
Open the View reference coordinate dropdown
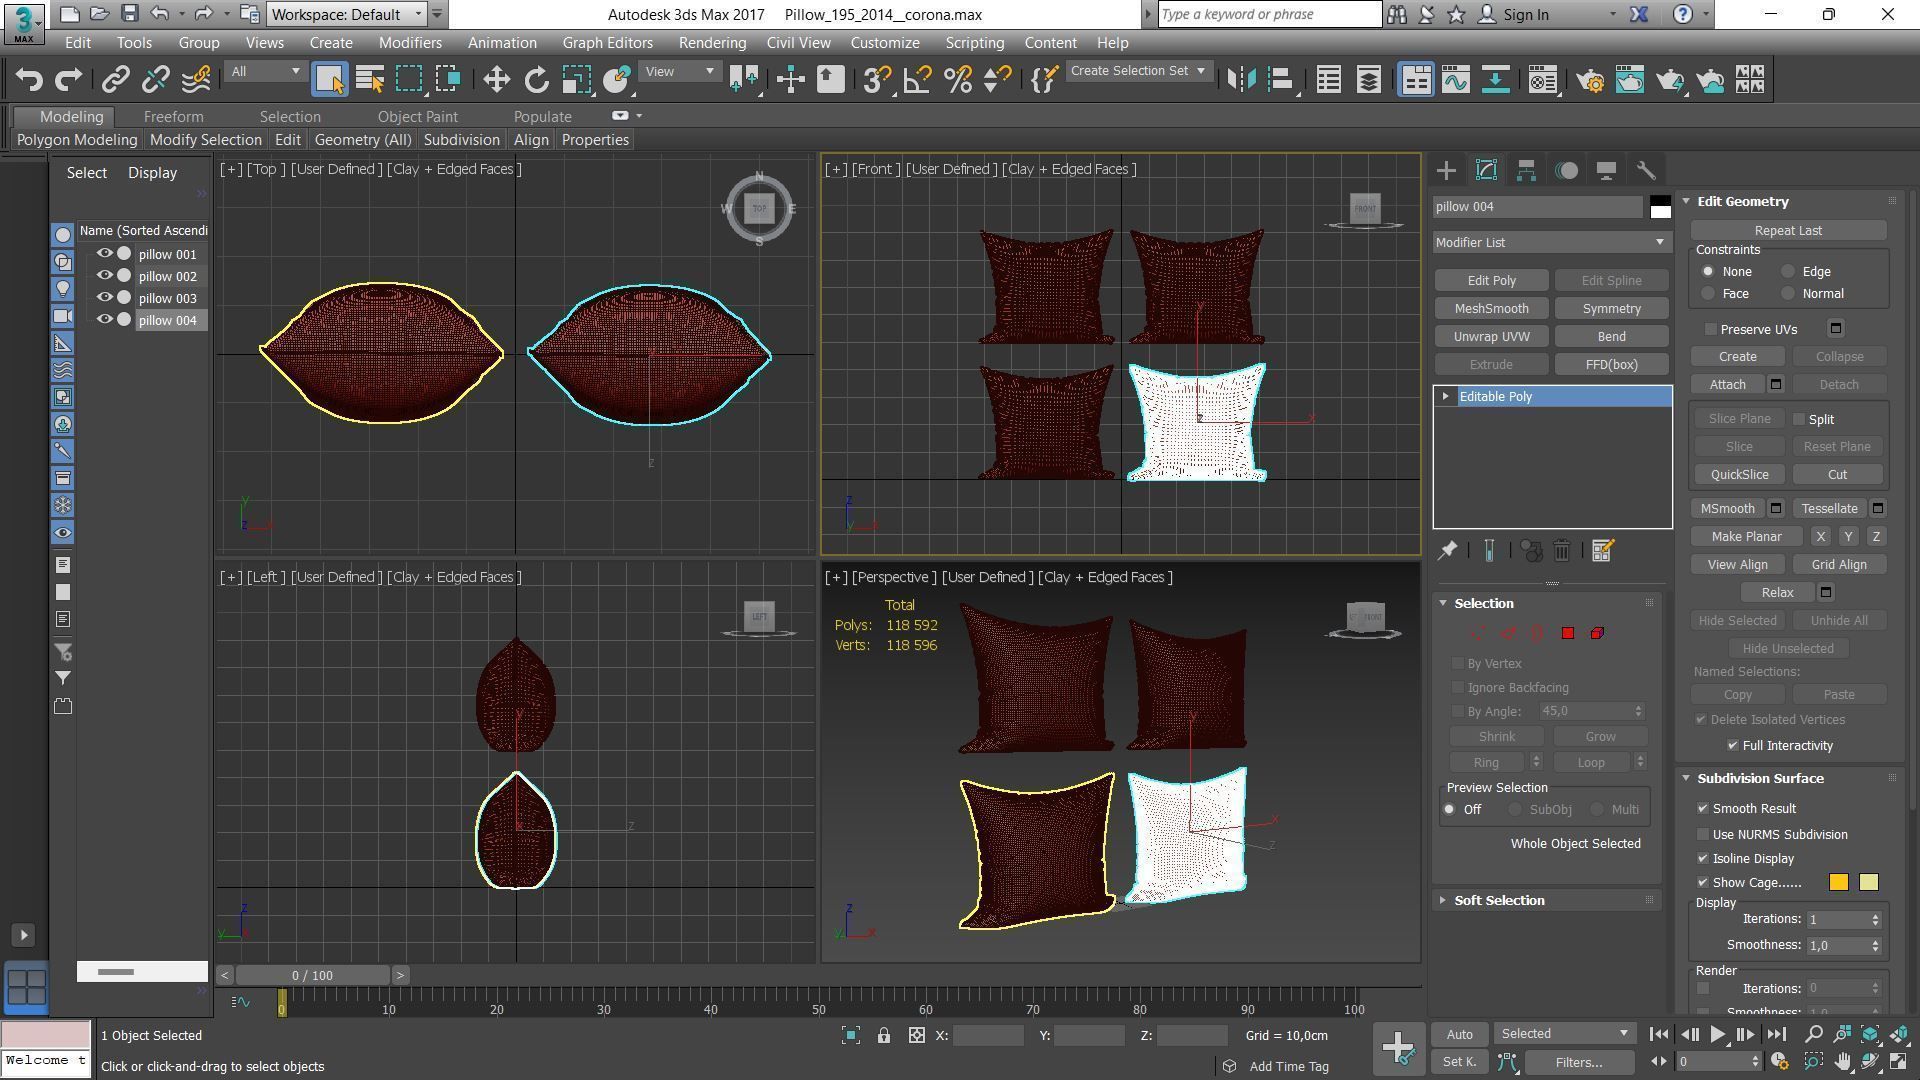click(680, 72)
